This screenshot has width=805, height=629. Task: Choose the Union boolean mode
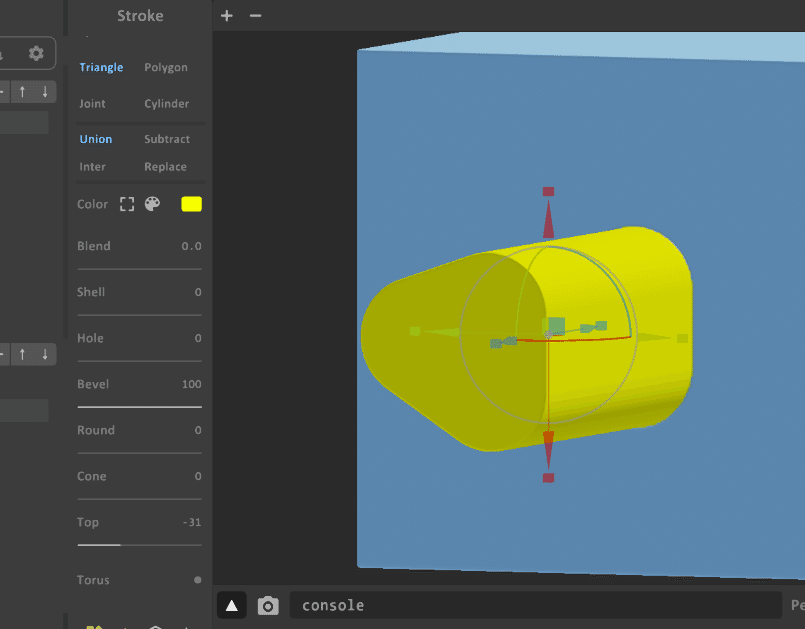[x=95, y=139]
